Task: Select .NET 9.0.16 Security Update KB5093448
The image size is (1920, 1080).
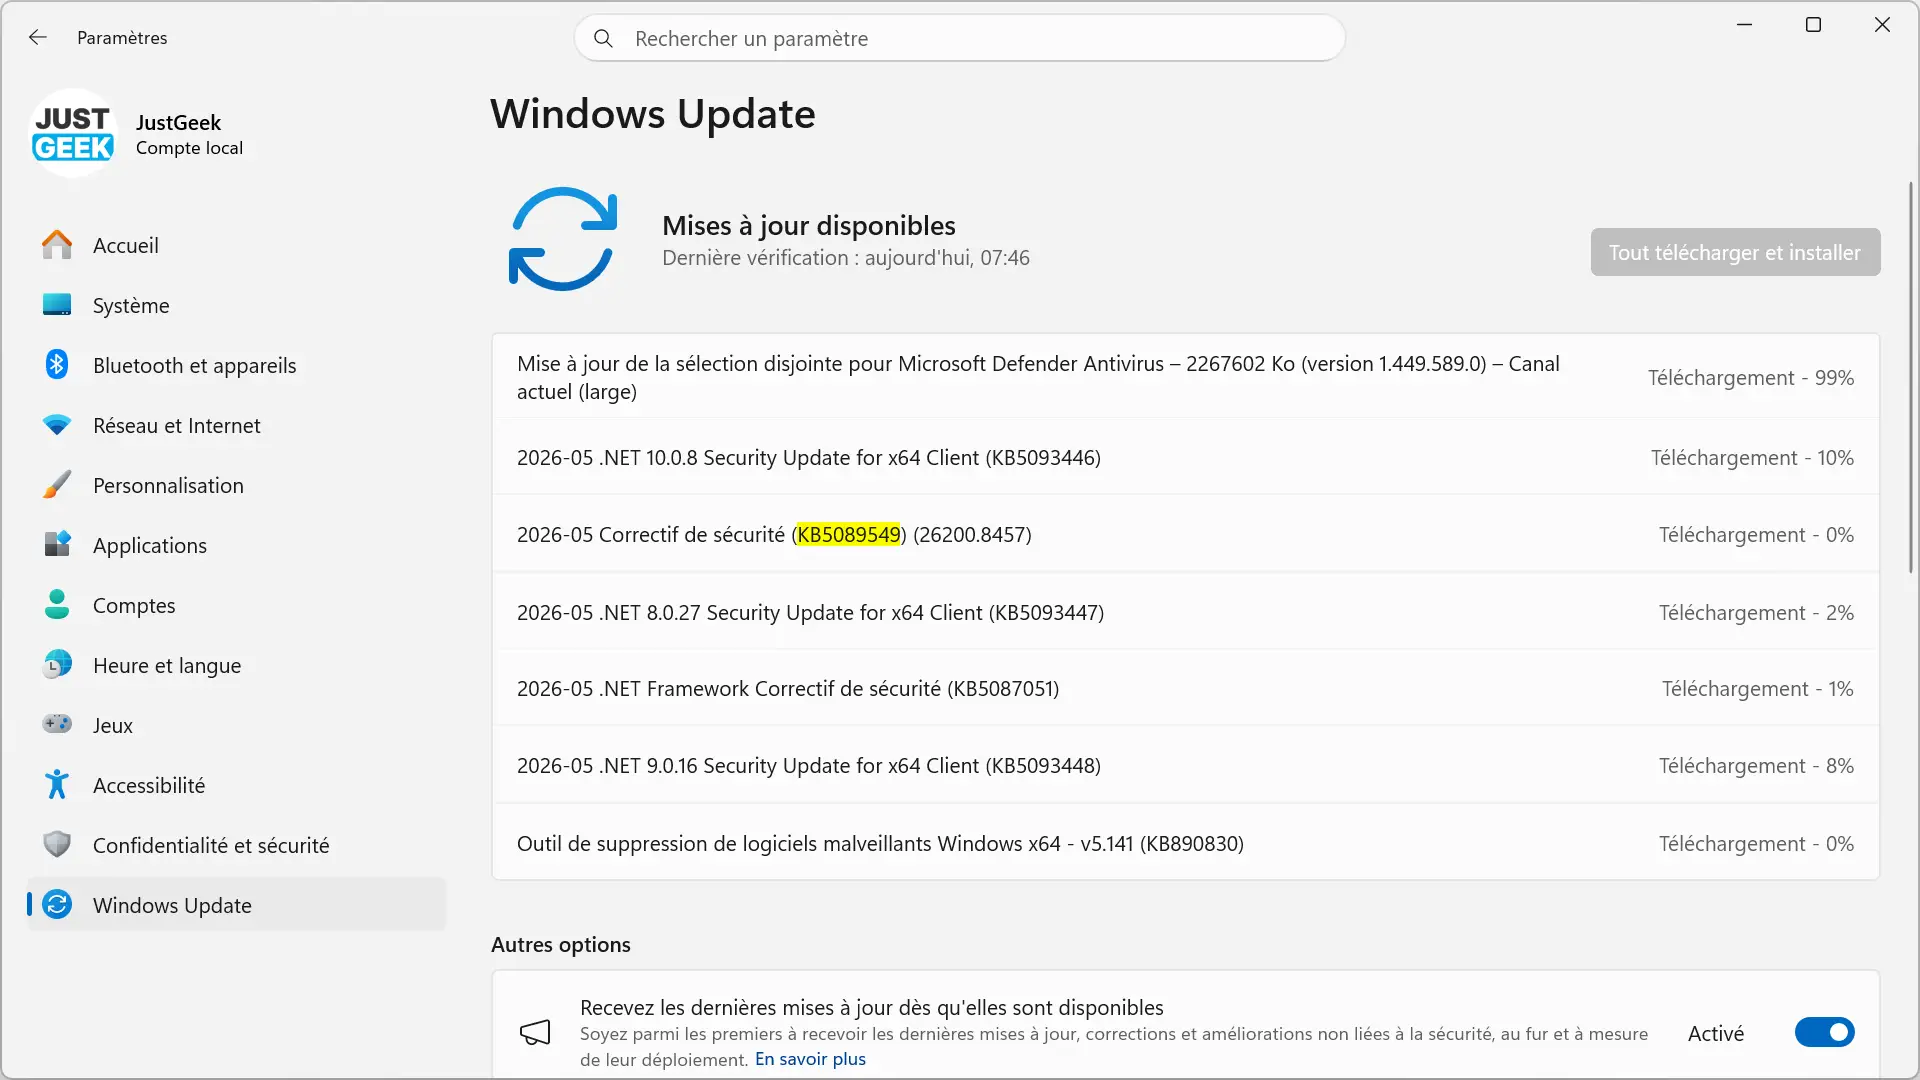Action: [1185, 765]
